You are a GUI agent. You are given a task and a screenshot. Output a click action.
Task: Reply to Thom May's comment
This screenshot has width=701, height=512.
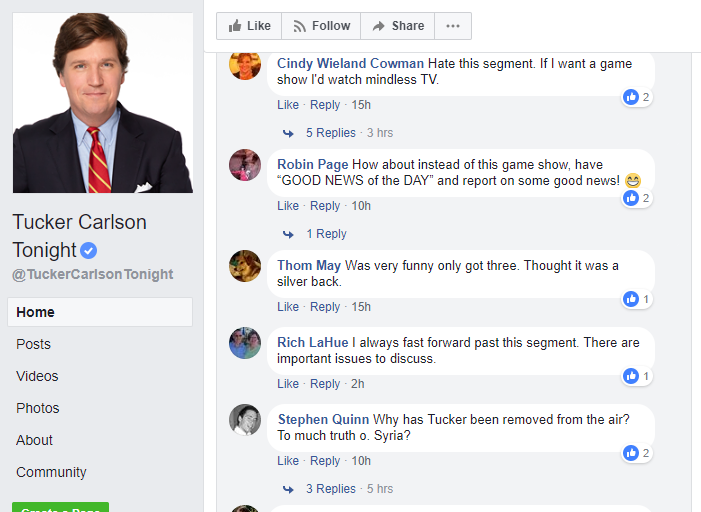coord(325,307)
